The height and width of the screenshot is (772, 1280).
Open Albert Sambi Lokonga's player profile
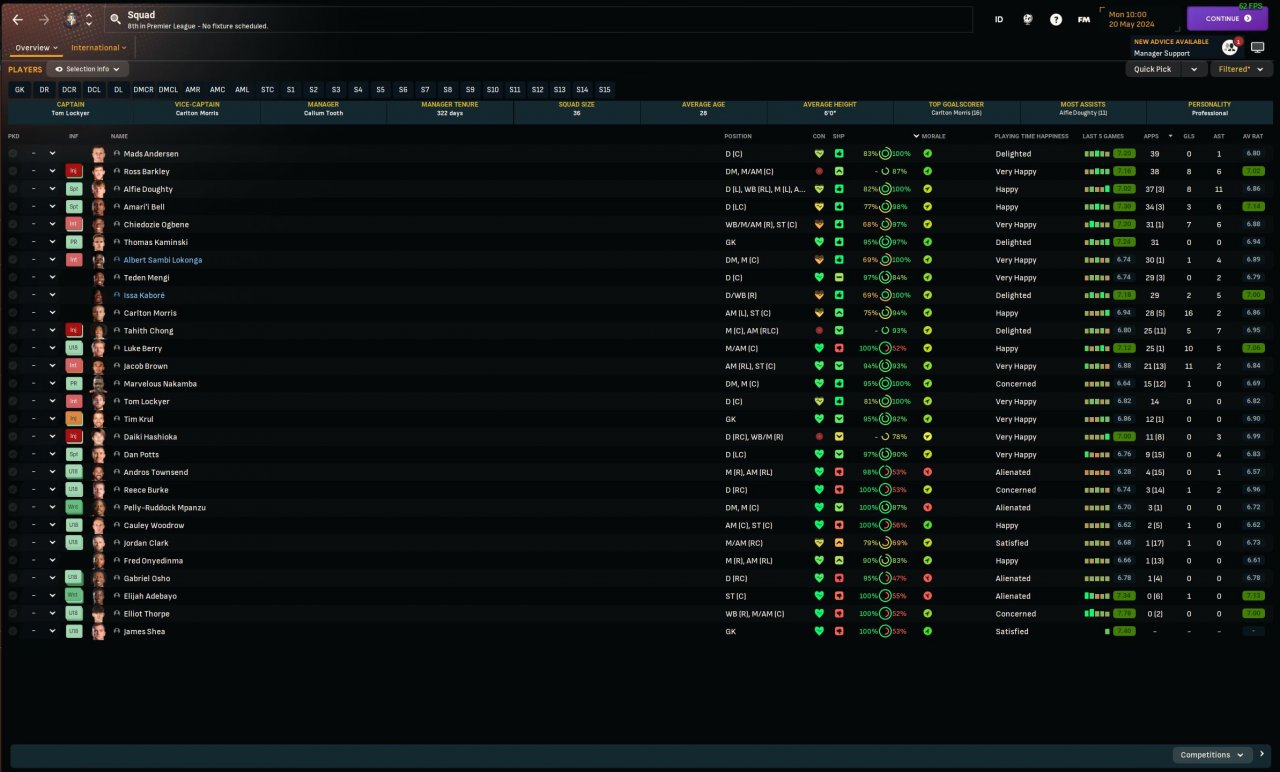(163, 260)
